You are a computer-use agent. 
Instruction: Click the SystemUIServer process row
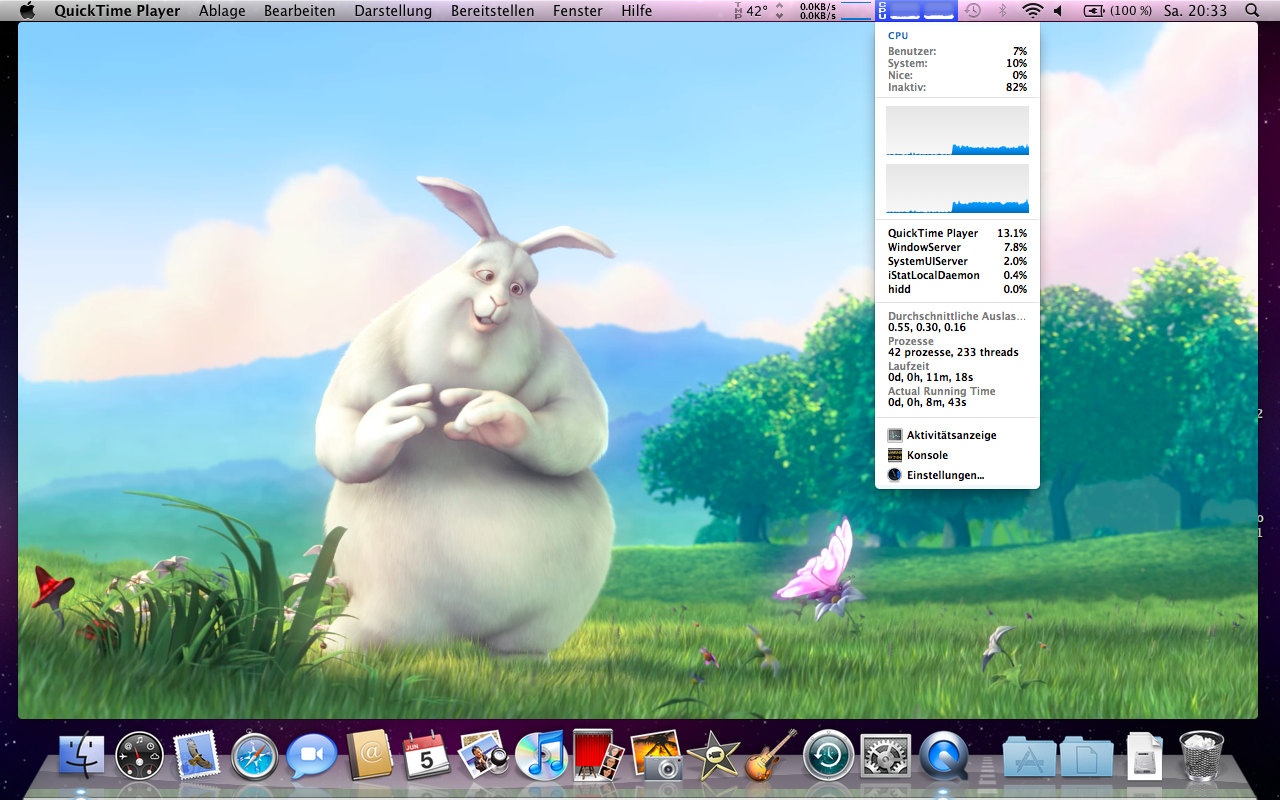(x=957, y=261)
